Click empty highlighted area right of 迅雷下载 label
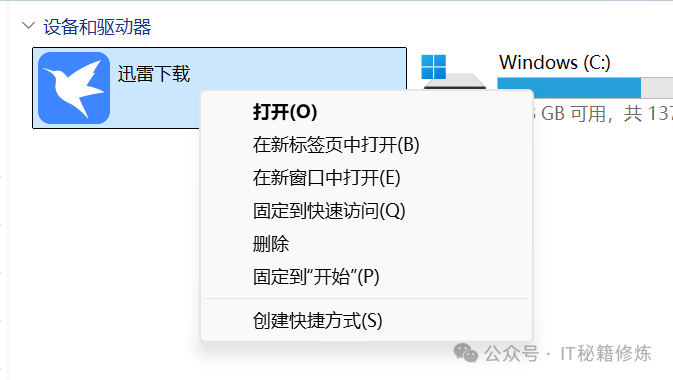The width and height of the screenshot is (673, 380). (298, 69)
